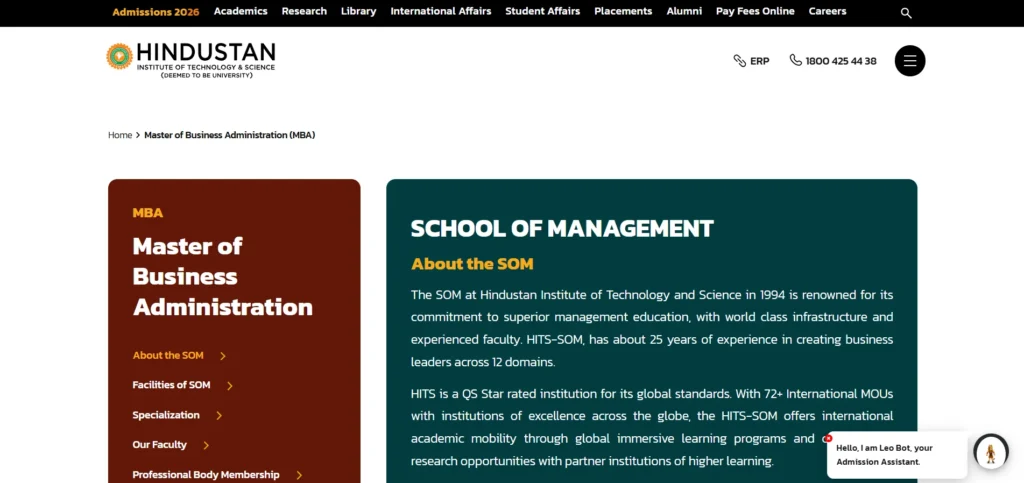Click the breadcrumb separator arrow
Image resolution: width=1024 pixels, height=483 pixels.
click(138, 135)
